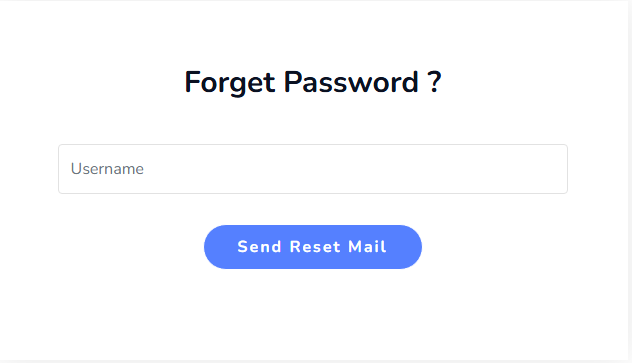Click the word Reset on blue button
This screenshot has width=632, height=363.
coord(315,247)
